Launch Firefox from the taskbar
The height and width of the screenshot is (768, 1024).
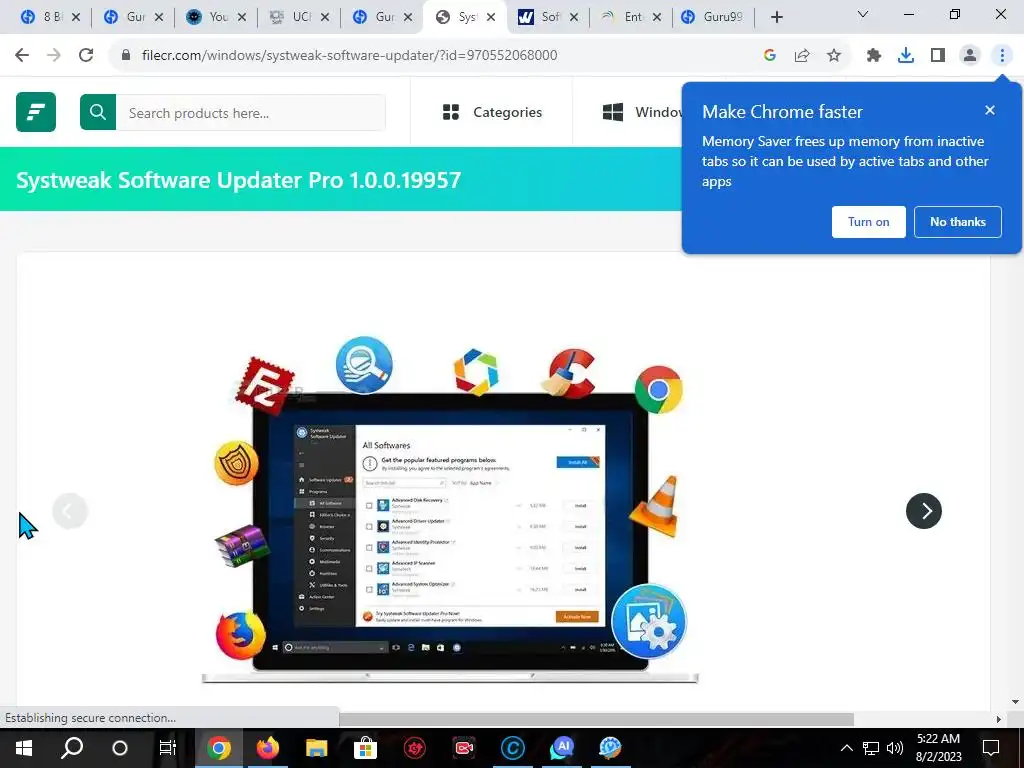coord(267,748)
